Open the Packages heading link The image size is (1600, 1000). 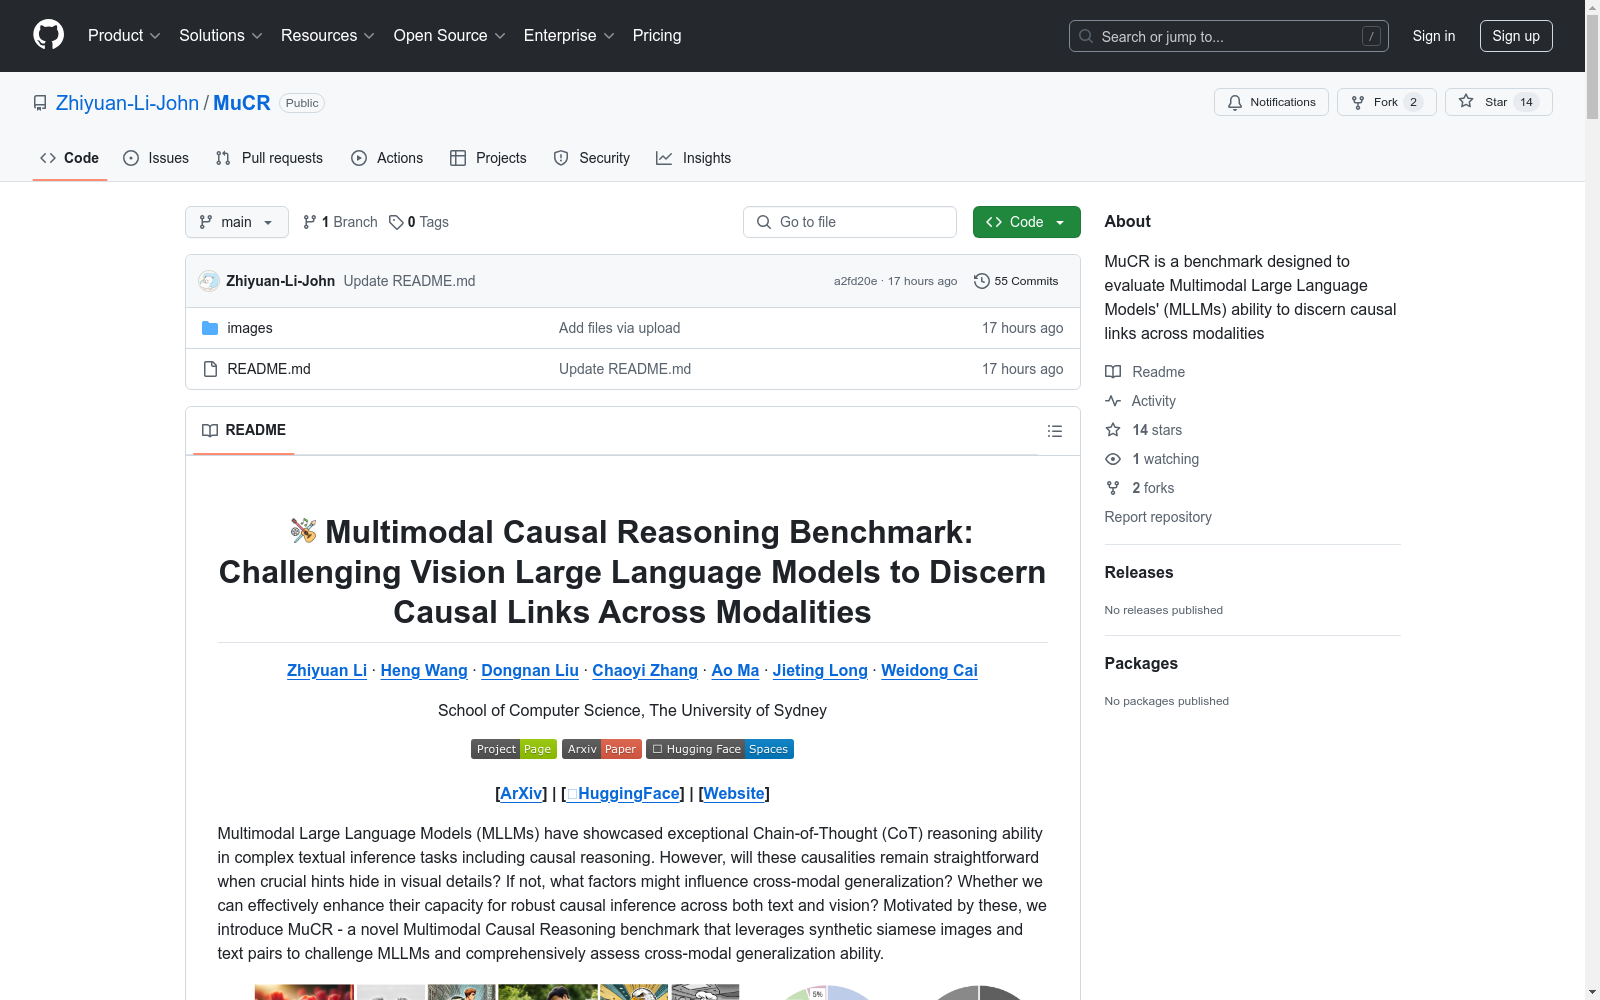point(1141,663)
